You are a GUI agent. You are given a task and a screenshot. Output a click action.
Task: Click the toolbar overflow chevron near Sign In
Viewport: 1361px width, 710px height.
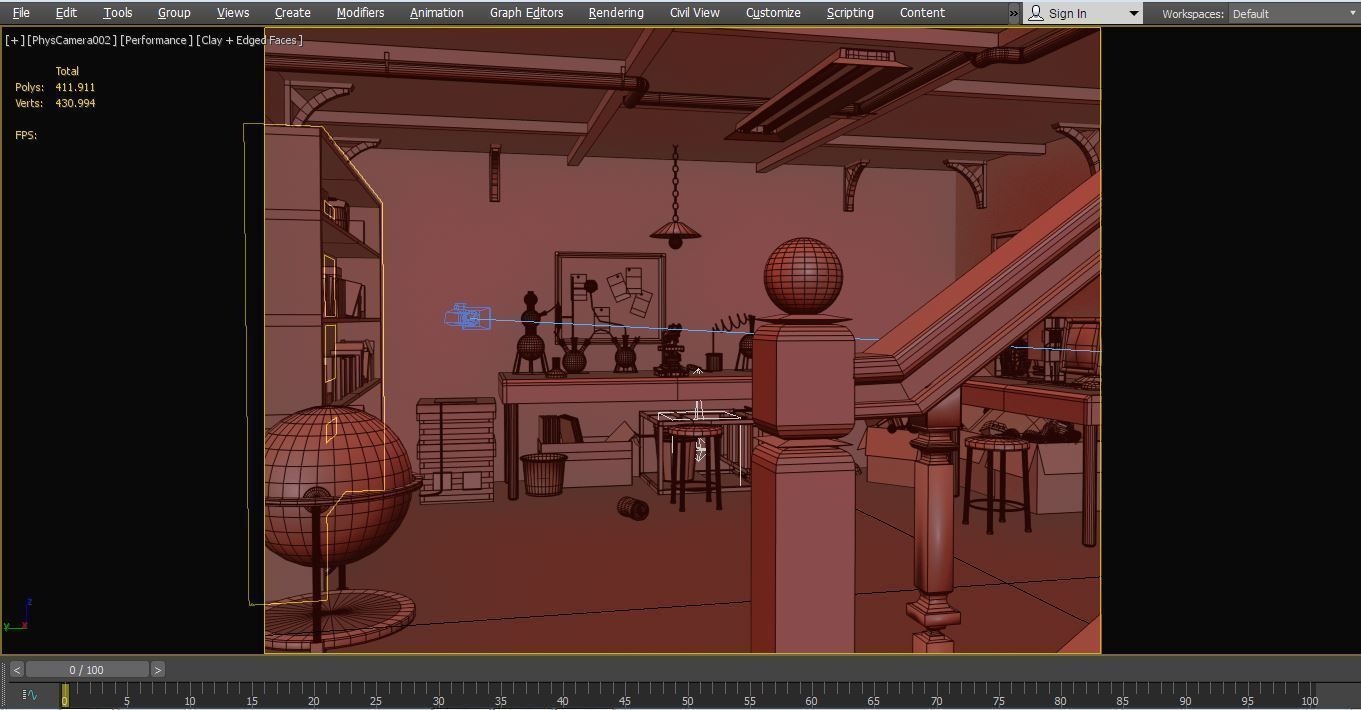[x=1013, y=13]
